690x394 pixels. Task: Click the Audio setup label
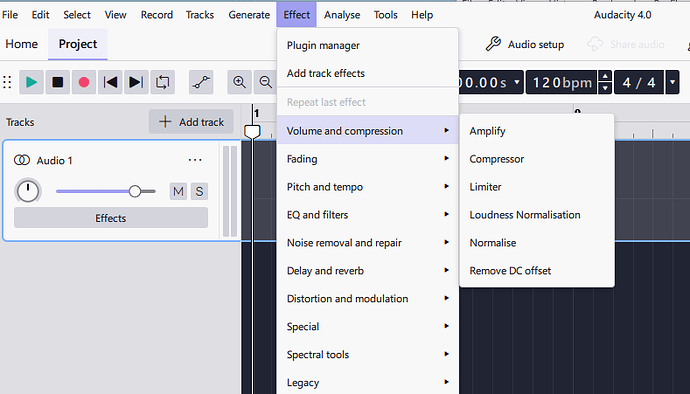pyautogui.click(x=536, y=44)
